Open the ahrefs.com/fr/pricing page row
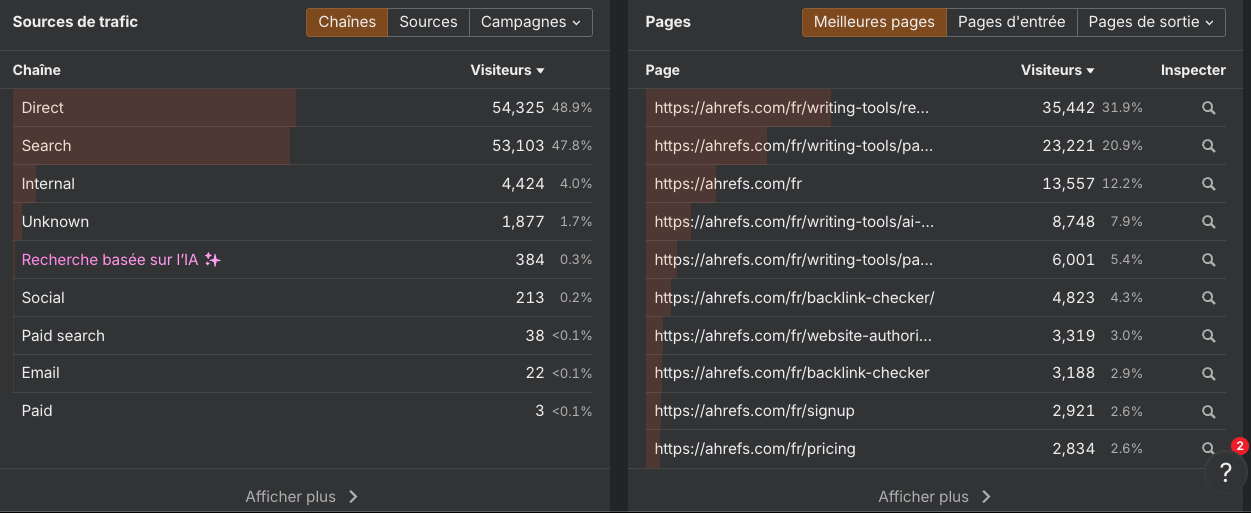 755,449
